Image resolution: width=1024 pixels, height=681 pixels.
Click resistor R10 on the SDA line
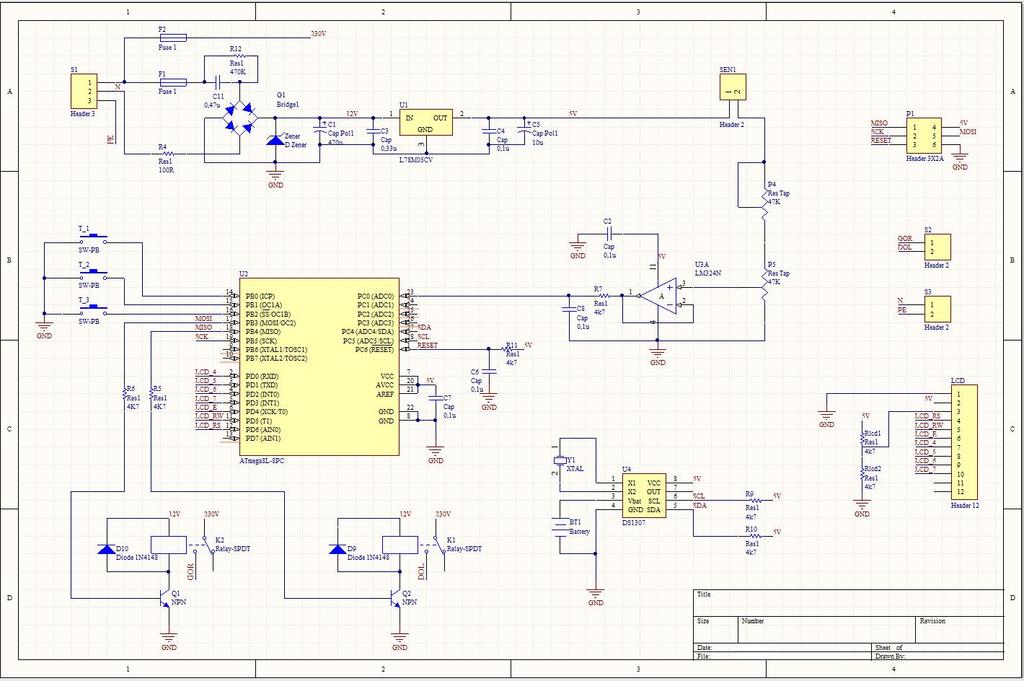754,536
